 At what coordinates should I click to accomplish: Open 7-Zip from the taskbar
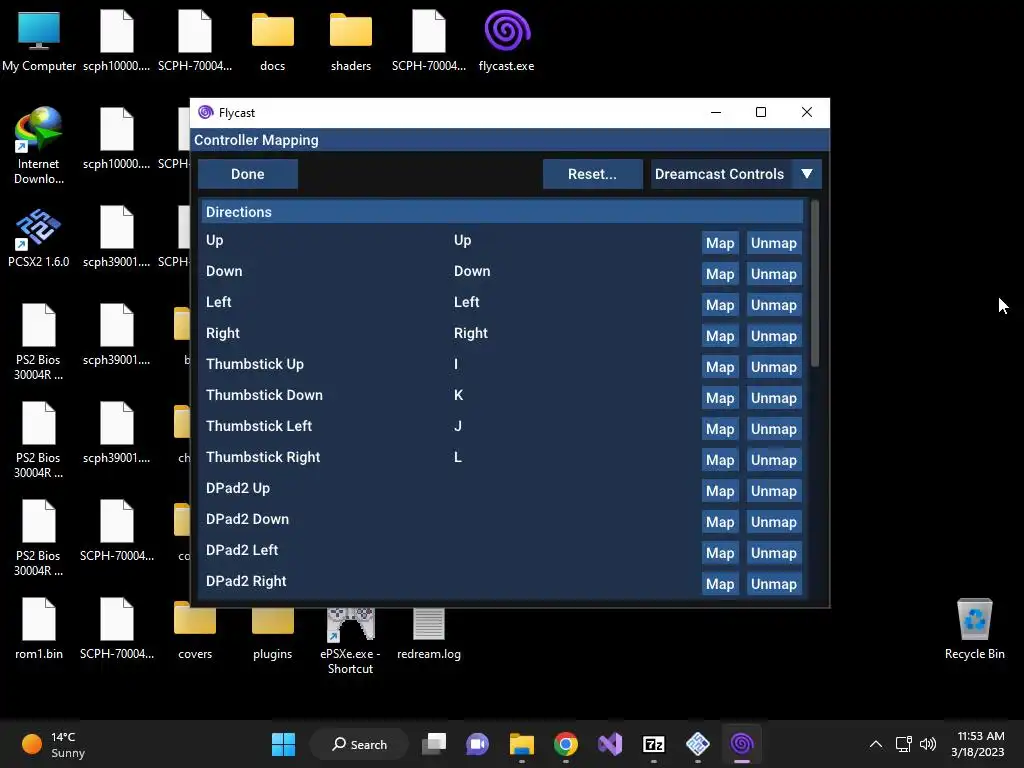[x=654, y=744]
